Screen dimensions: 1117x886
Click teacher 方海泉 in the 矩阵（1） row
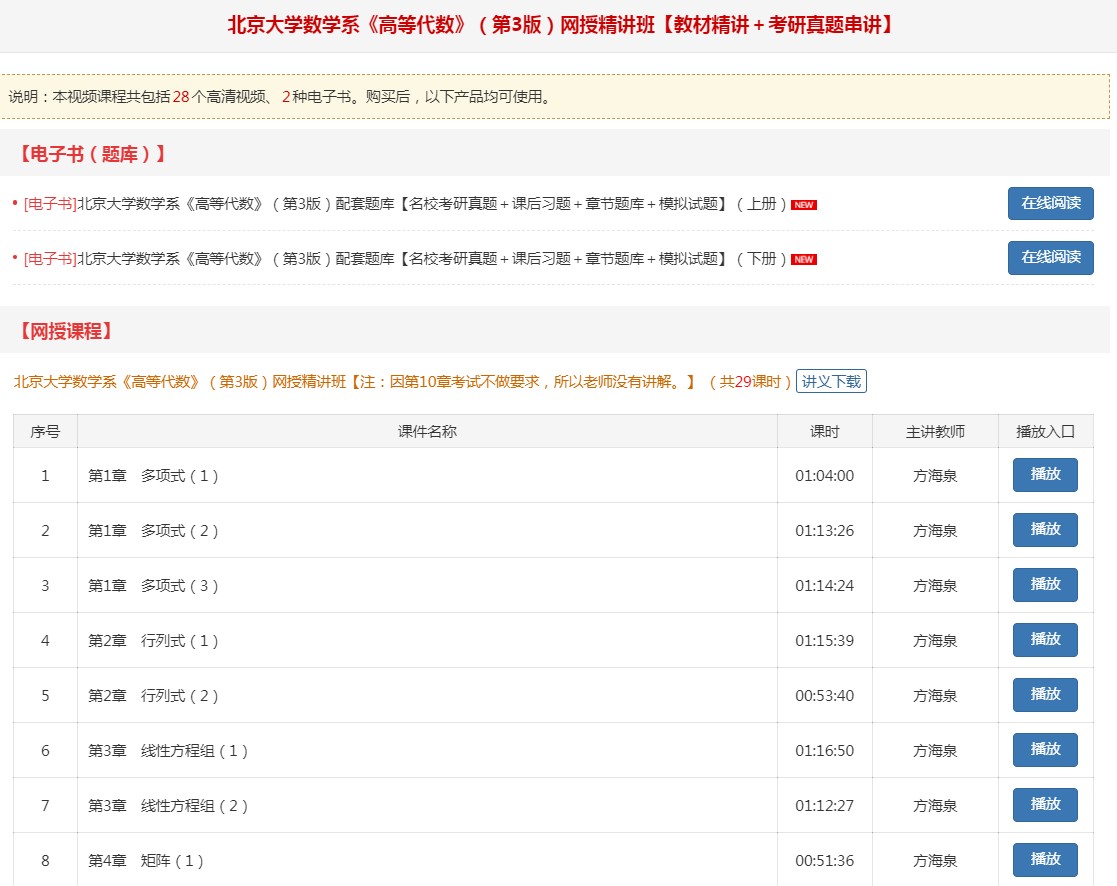tap(935, 860)
